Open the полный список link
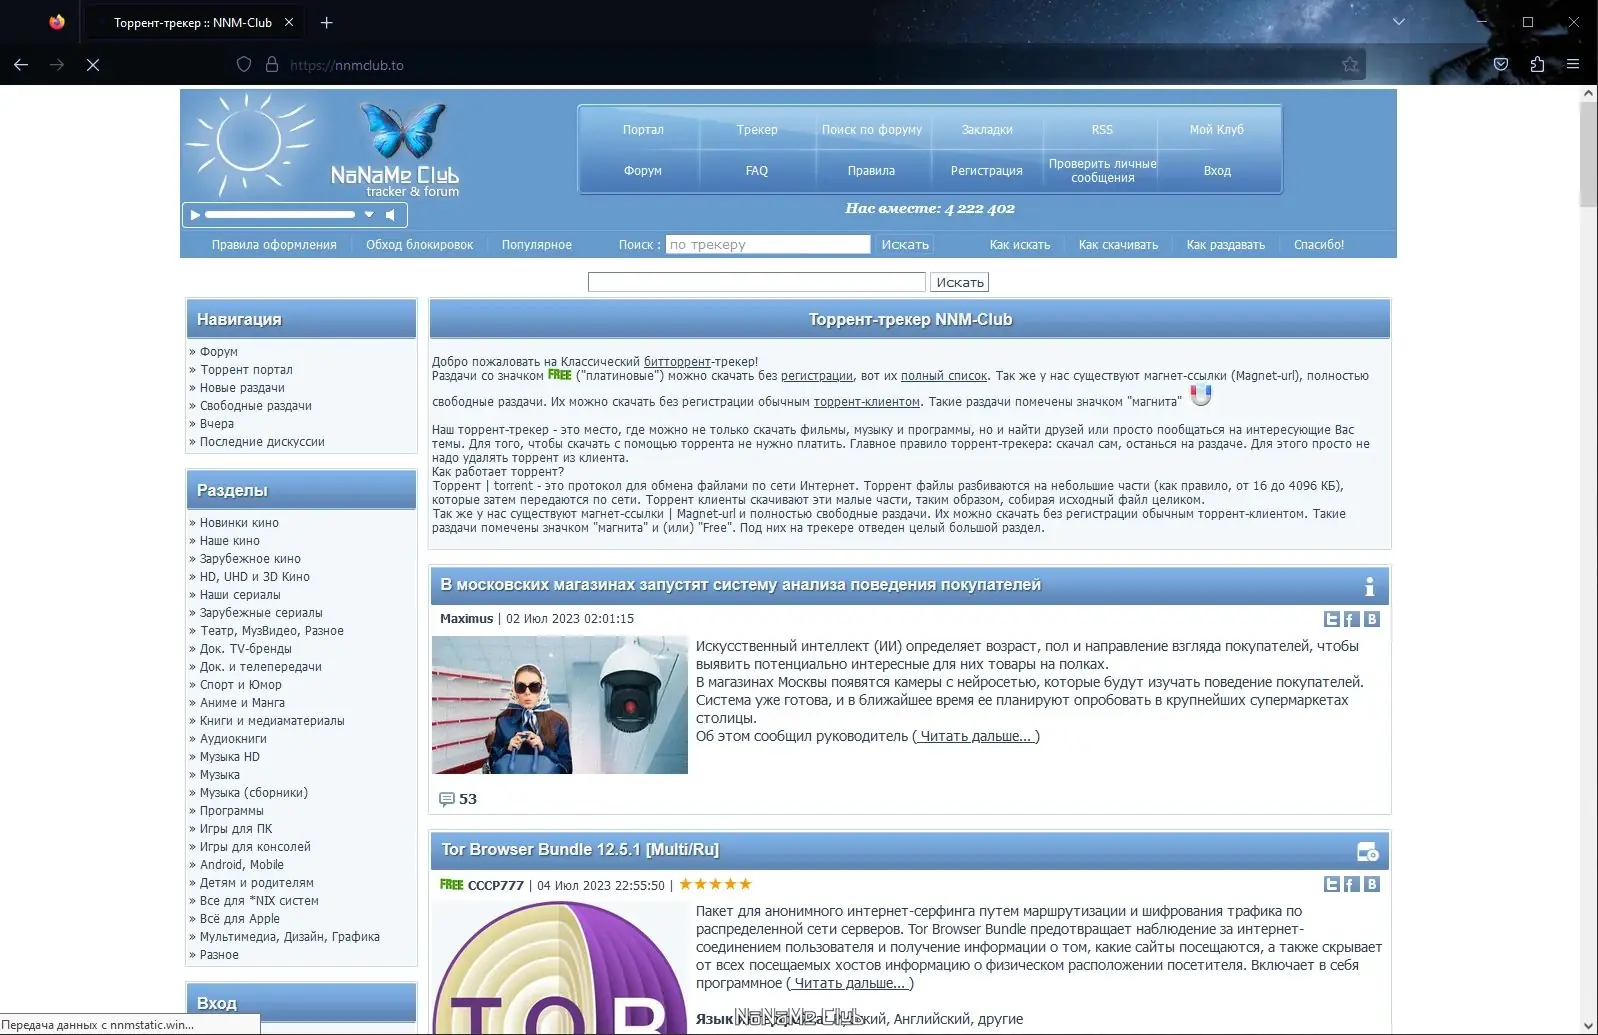The width and height of the screenshot is (1598, 1035). 944,376
